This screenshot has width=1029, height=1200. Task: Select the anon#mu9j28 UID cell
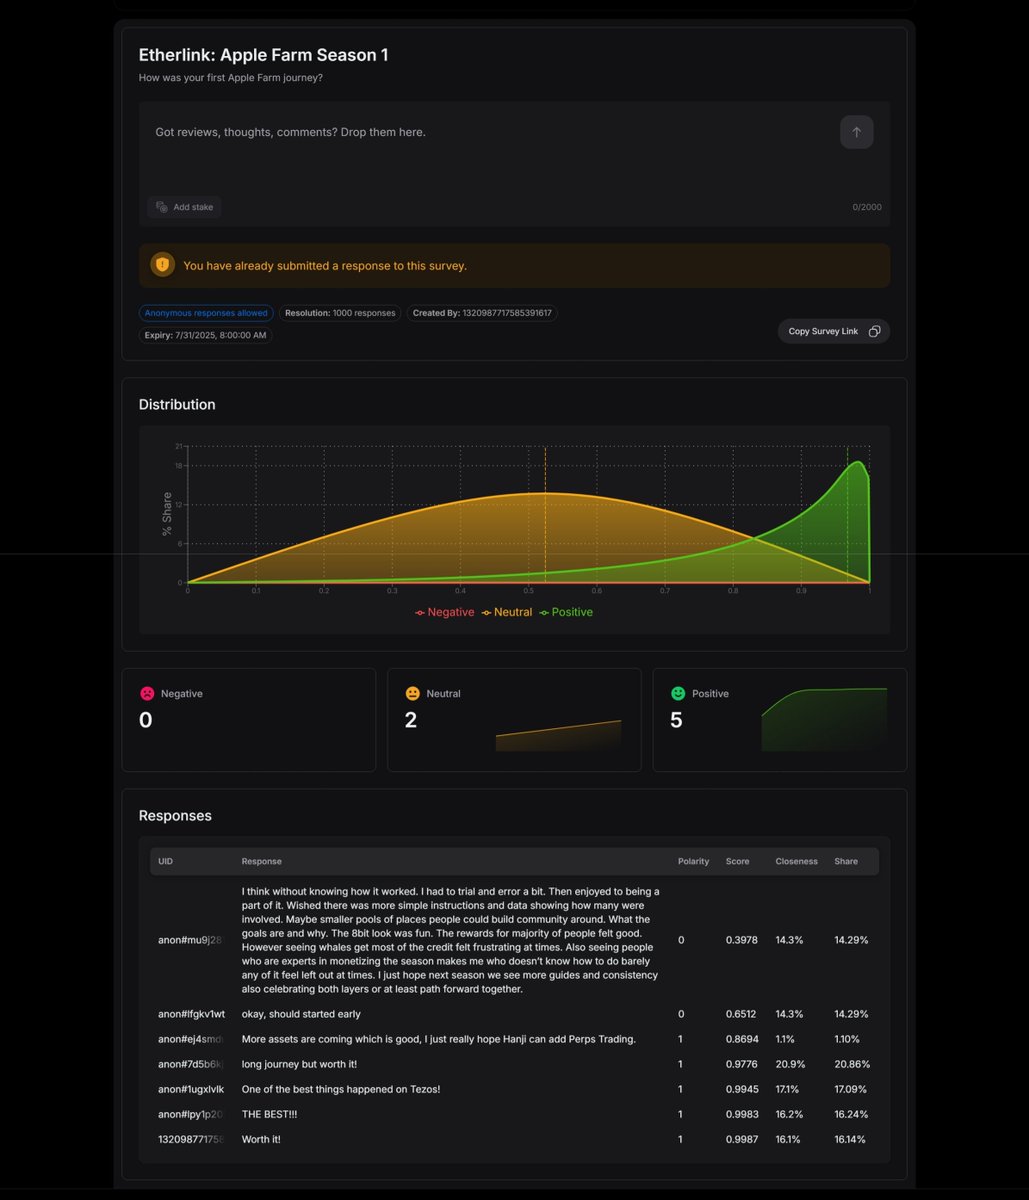(x=190, y=940)
